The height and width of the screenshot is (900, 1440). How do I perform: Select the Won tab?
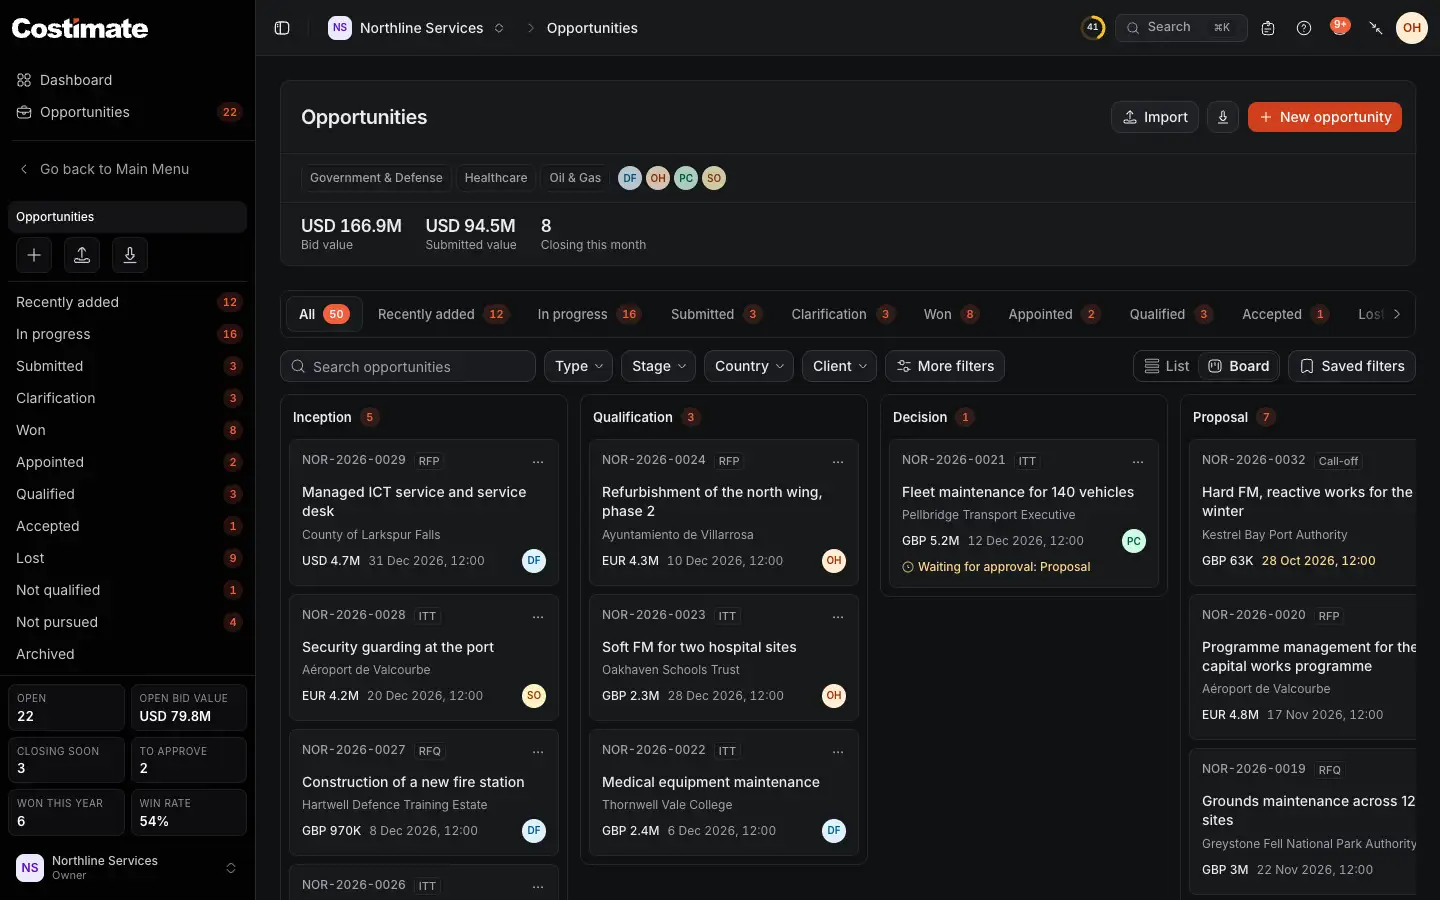(950, 314)
